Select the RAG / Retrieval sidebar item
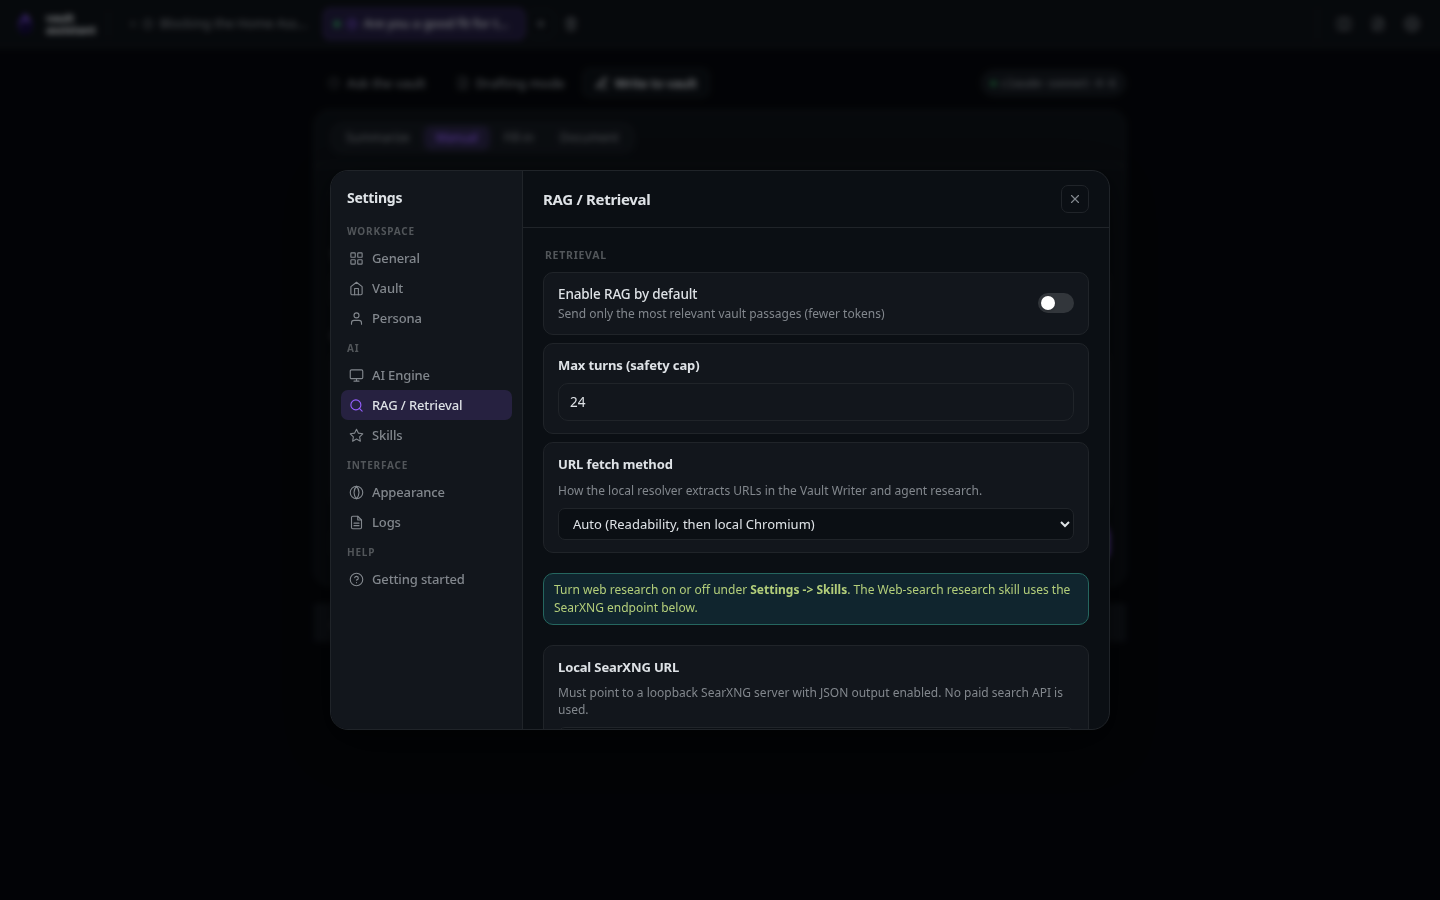1440x900 pixels. 426,405
